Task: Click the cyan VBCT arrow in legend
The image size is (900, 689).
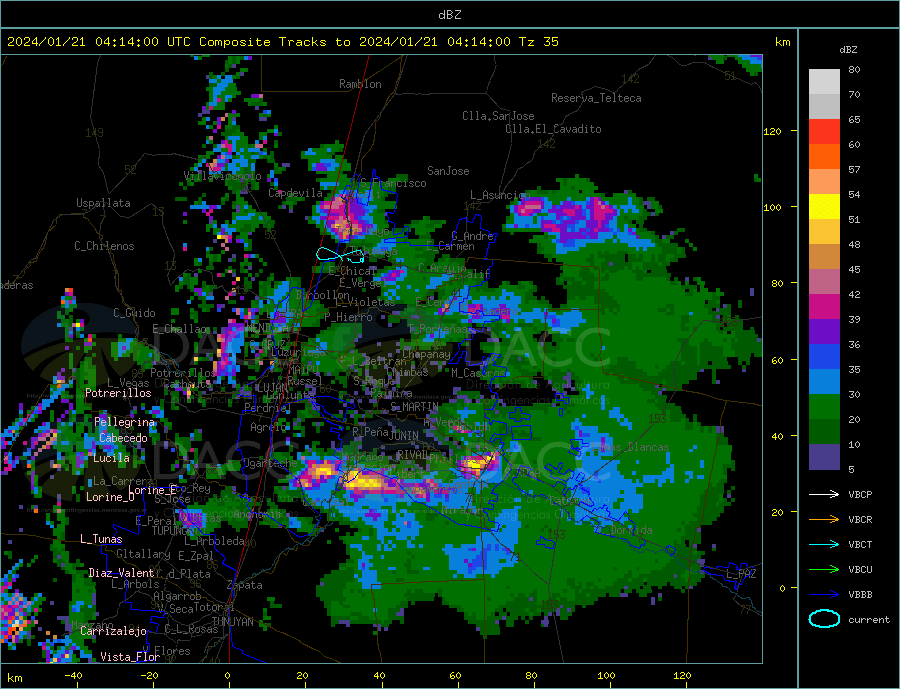Action: pos(824,544)
